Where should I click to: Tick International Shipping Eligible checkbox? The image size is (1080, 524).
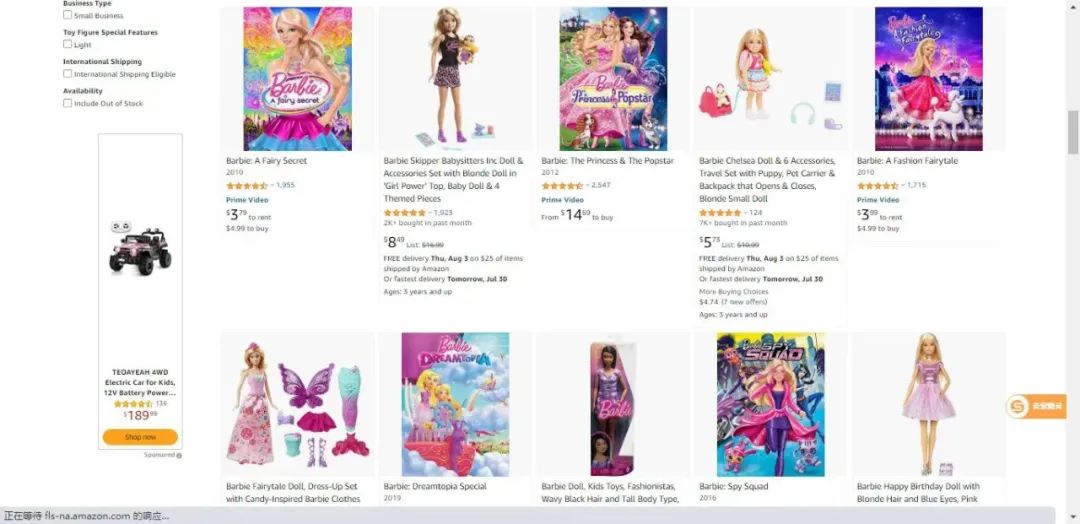68,73
